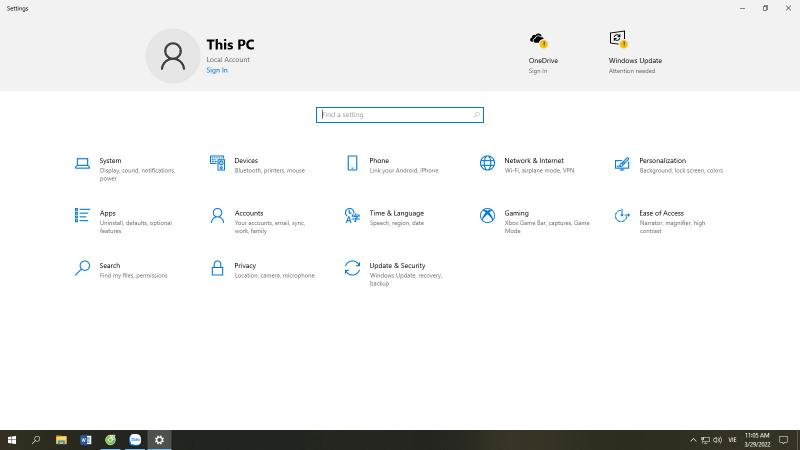Click the Personalization label
Image resolution: width=800 pixels, height=450 pixels.
pyautogui.click(x=662, y=161)
